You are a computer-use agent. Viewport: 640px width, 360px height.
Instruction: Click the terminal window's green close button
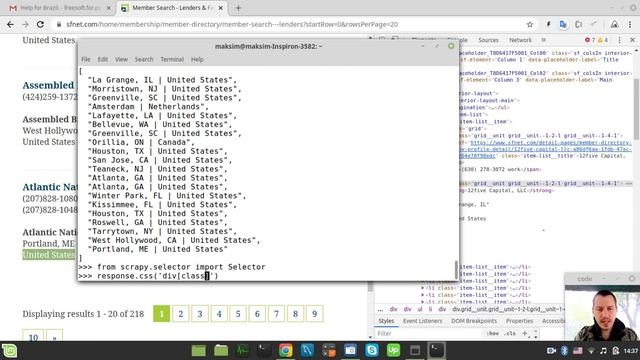click(x=451, y=46)
